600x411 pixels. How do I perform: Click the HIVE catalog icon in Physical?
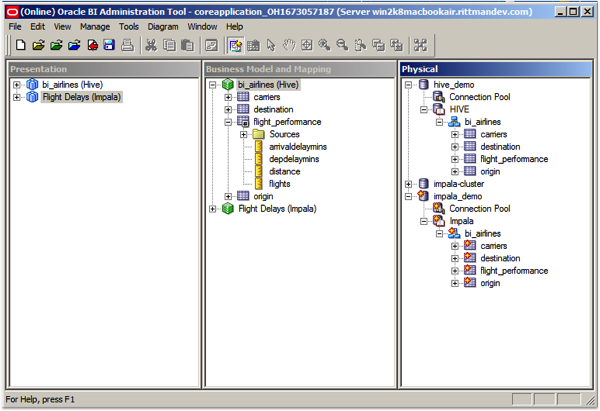point(439,109)
